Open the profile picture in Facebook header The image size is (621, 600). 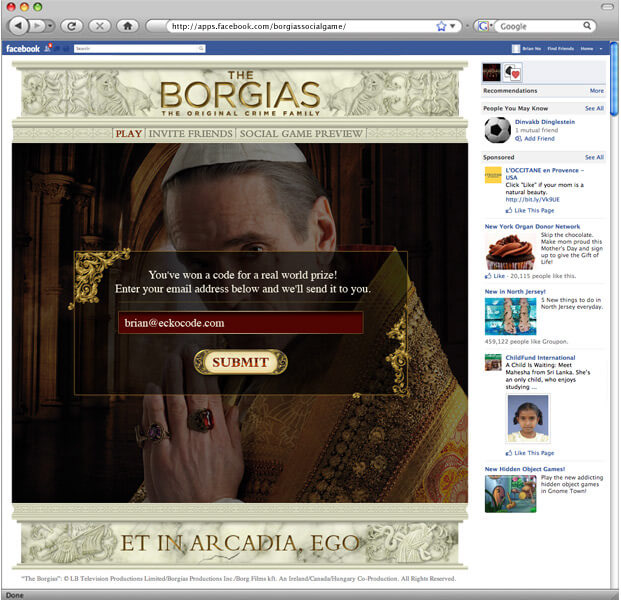tap(516, 49)
